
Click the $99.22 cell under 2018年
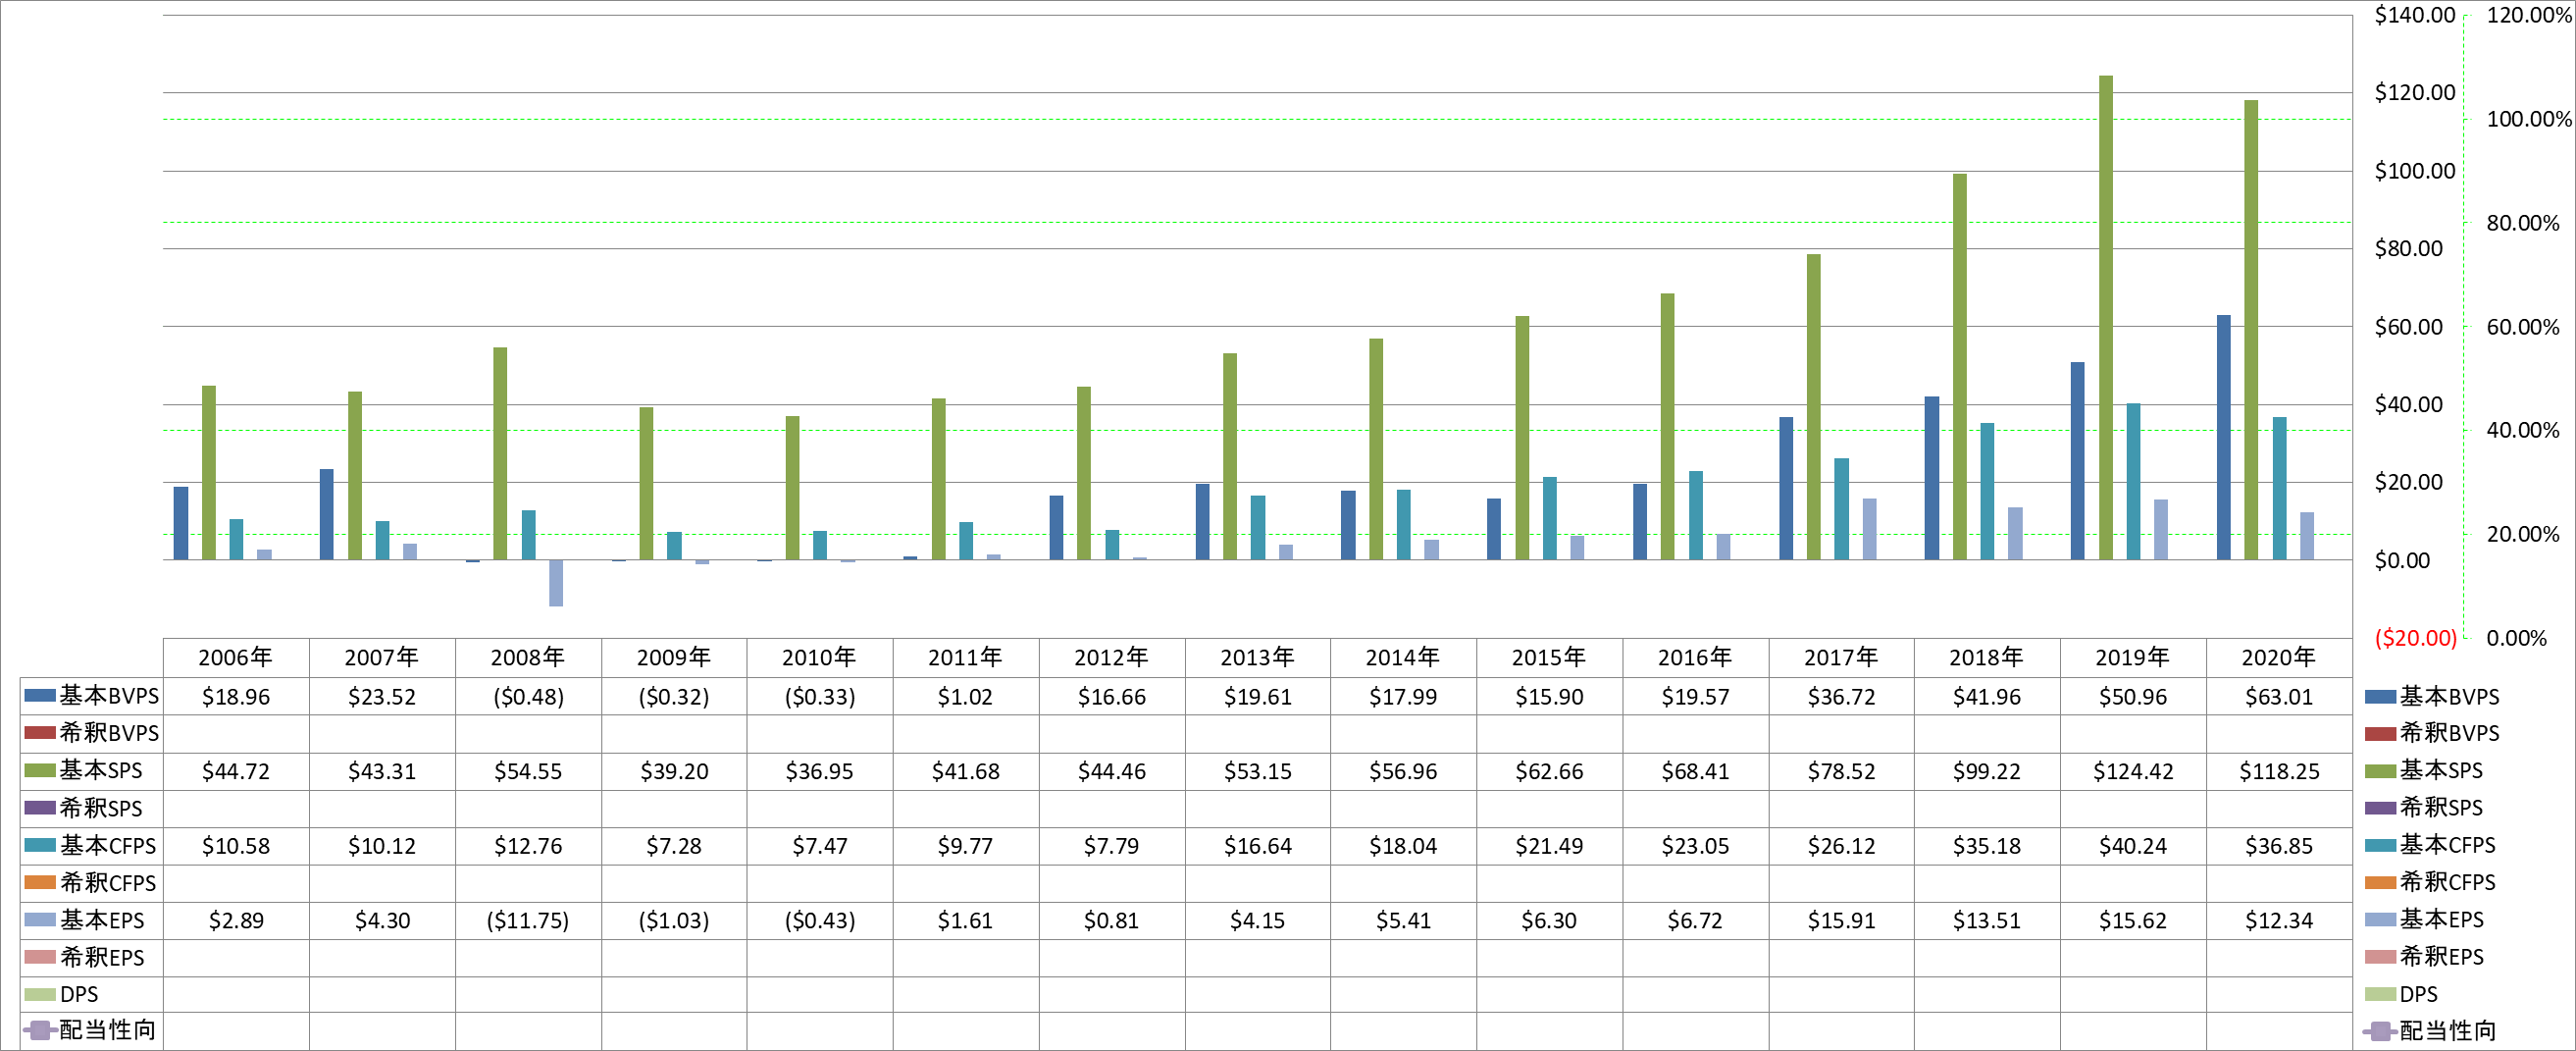click(x=1986, y=771)
